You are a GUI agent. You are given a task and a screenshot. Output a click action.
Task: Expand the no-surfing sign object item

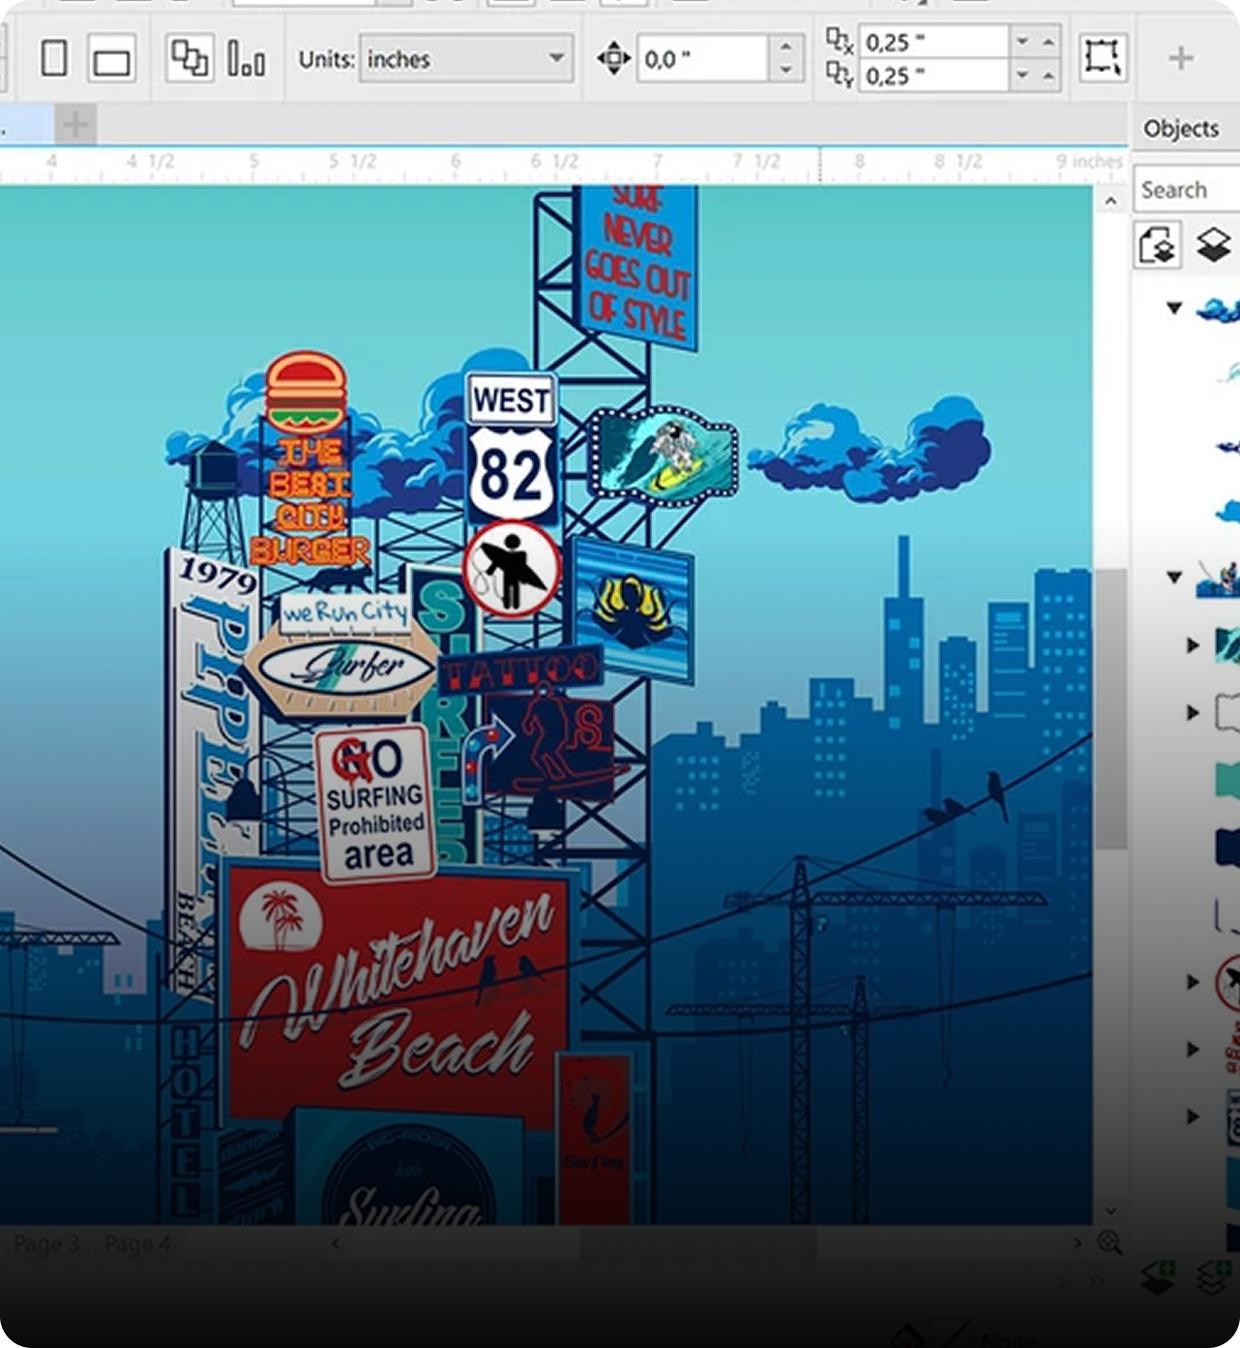click(1192, 981)
